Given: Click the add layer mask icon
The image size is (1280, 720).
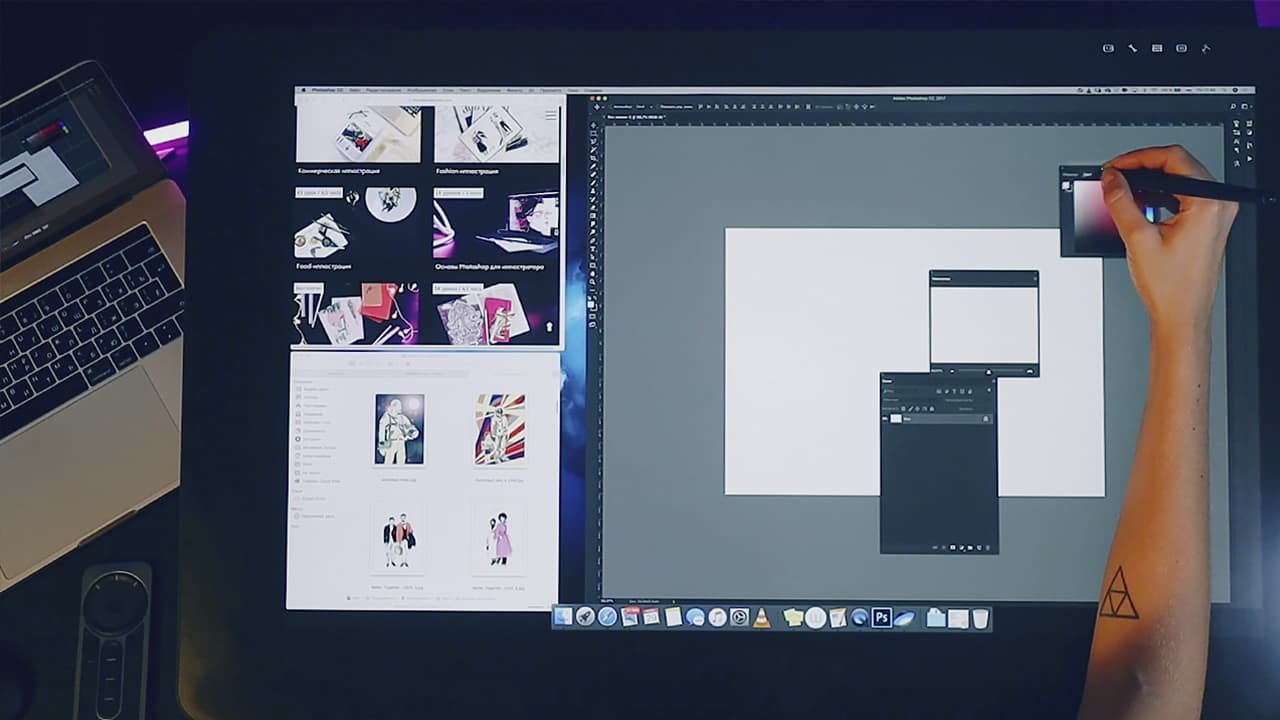Looking at the screenshot, I should (x=953, y=548).
